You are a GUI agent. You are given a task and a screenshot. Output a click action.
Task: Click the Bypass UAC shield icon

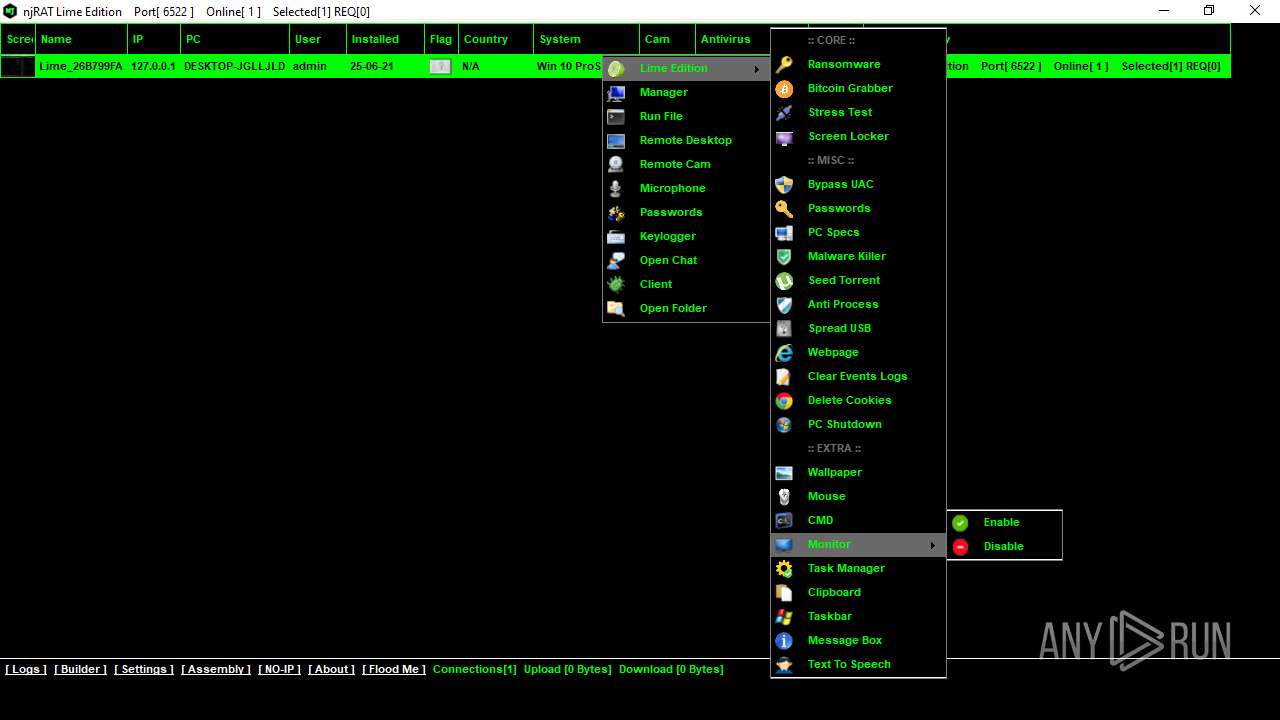pos(785,184)
